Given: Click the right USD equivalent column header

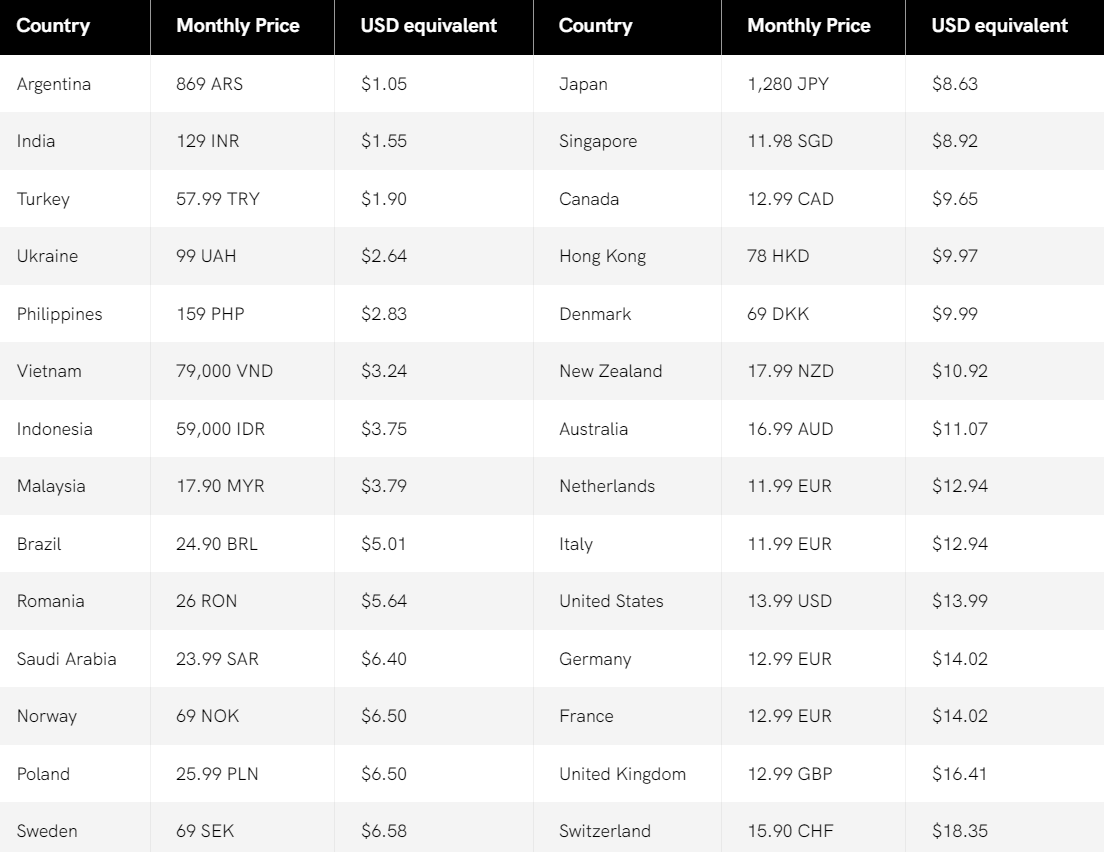Looking at the screenshot, I should (x=1004, y=27).
